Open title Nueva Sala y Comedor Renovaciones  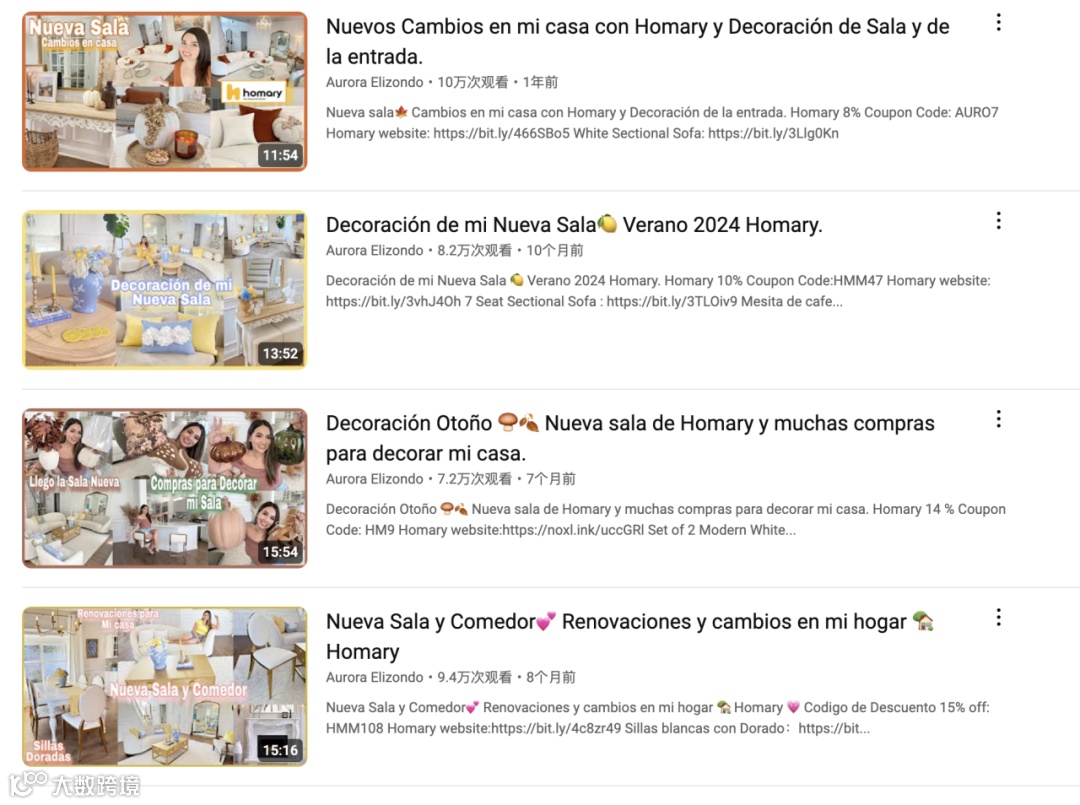(630, 636)
